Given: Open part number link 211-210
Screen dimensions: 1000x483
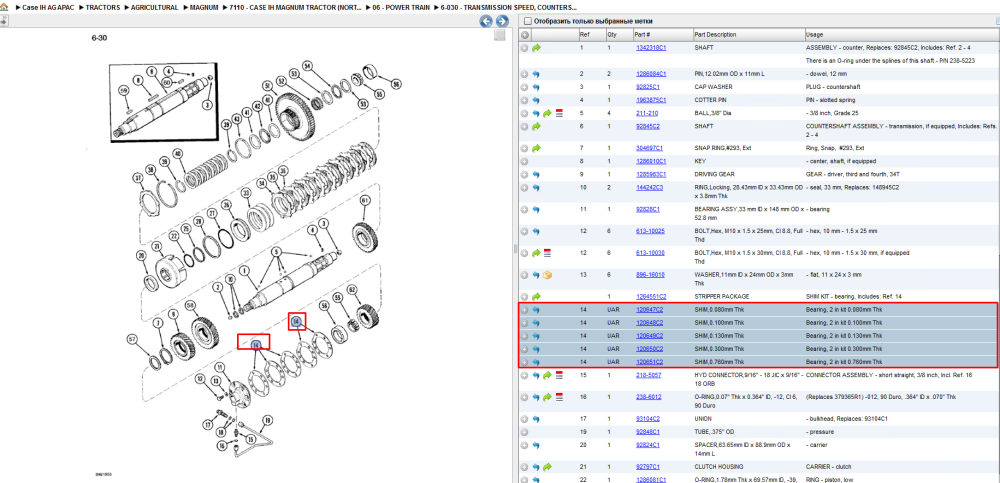Looking at the screenshot, I should click(x=647, y=113).
